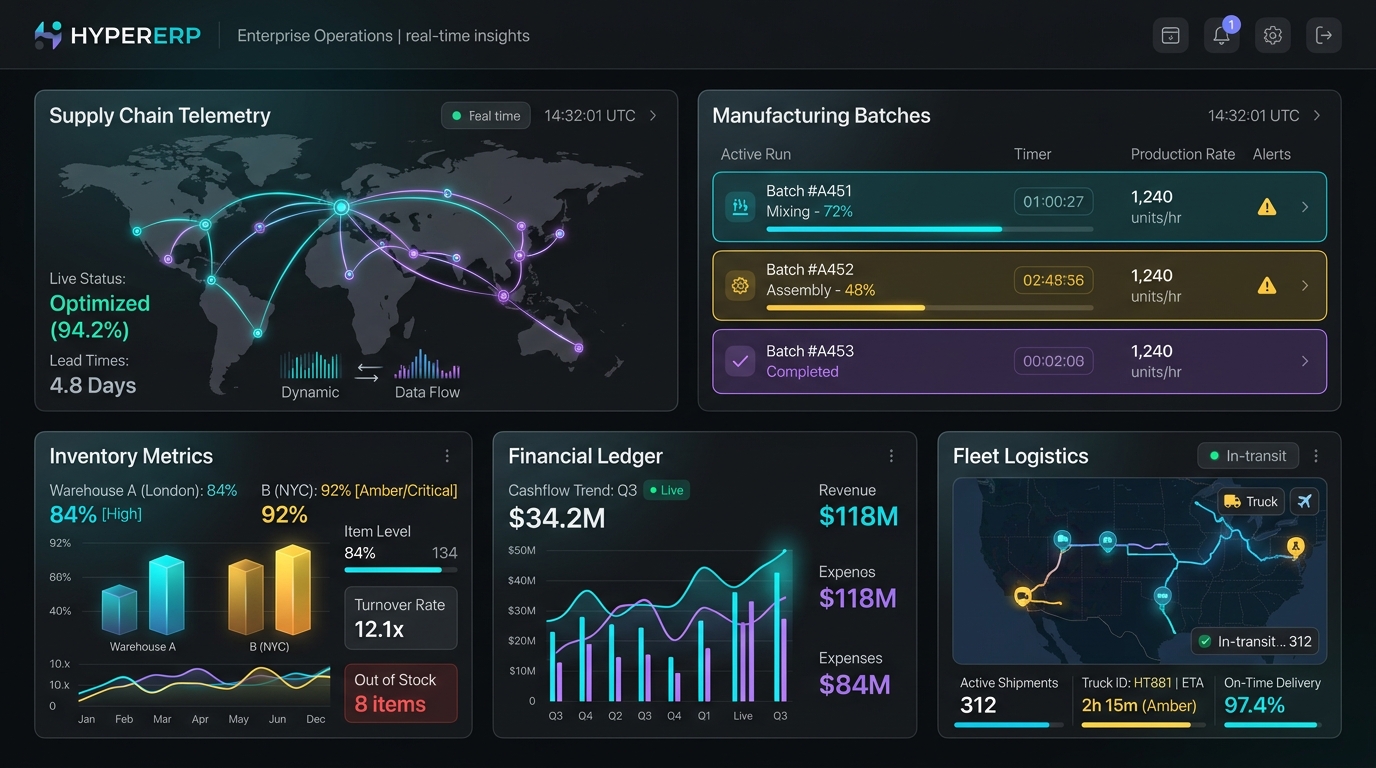Screen dimensions: 1376x768
Task: Click the central glowing node on world map
Action: point(341,207)
